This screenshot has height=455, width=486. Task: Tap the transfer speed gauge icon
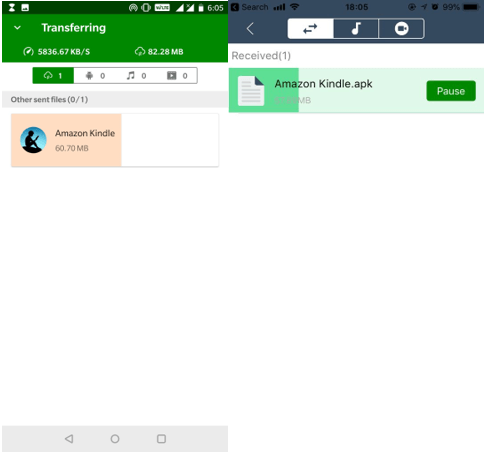click(28, 52)
